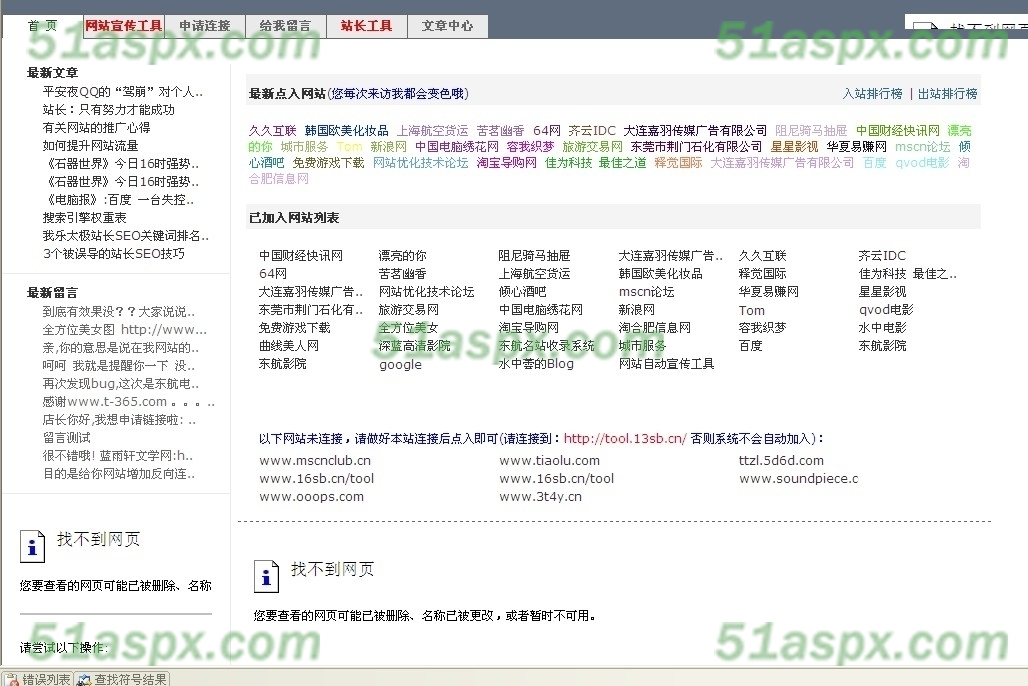The image size is (1028, 686).
Task: Open article 有关网站的推广心得
Action: click(x=96, y=128)
